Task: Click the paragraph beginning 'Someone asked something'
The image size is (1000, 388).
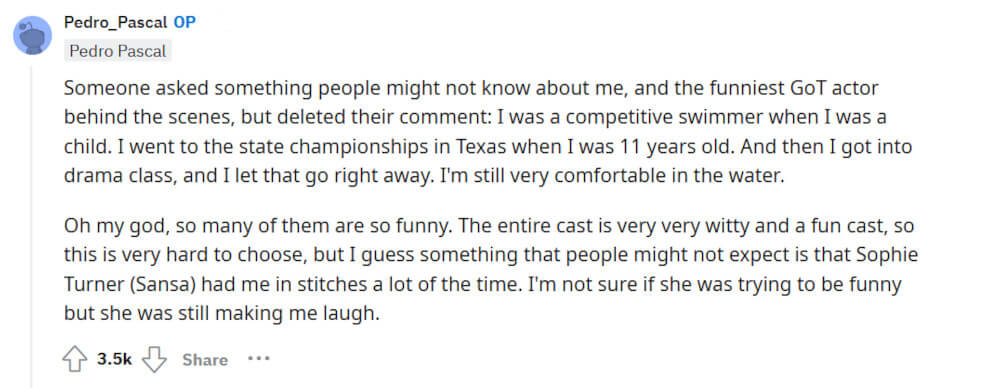Action: [x=487, y=132]
